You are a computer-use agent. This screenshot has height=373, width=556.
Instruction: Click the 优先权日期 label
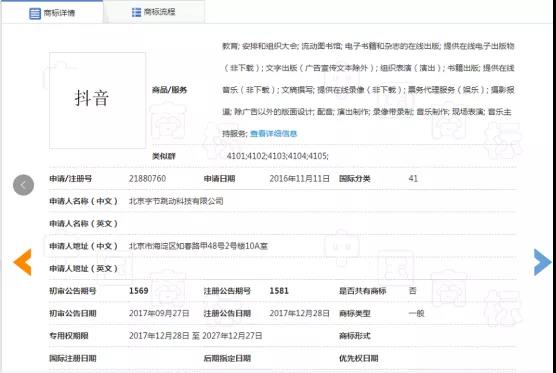[358, 358]
